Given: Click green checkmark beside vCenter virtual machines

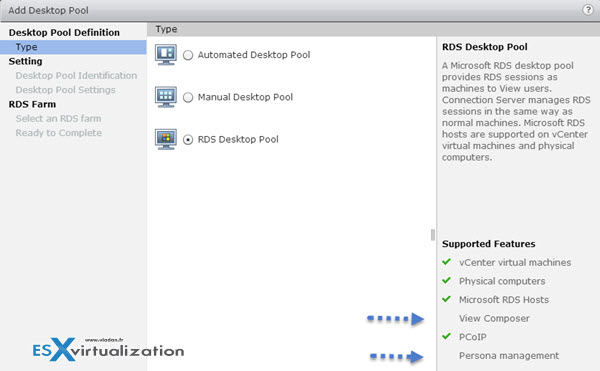Looking at the screenshot, I should (446, 262).
